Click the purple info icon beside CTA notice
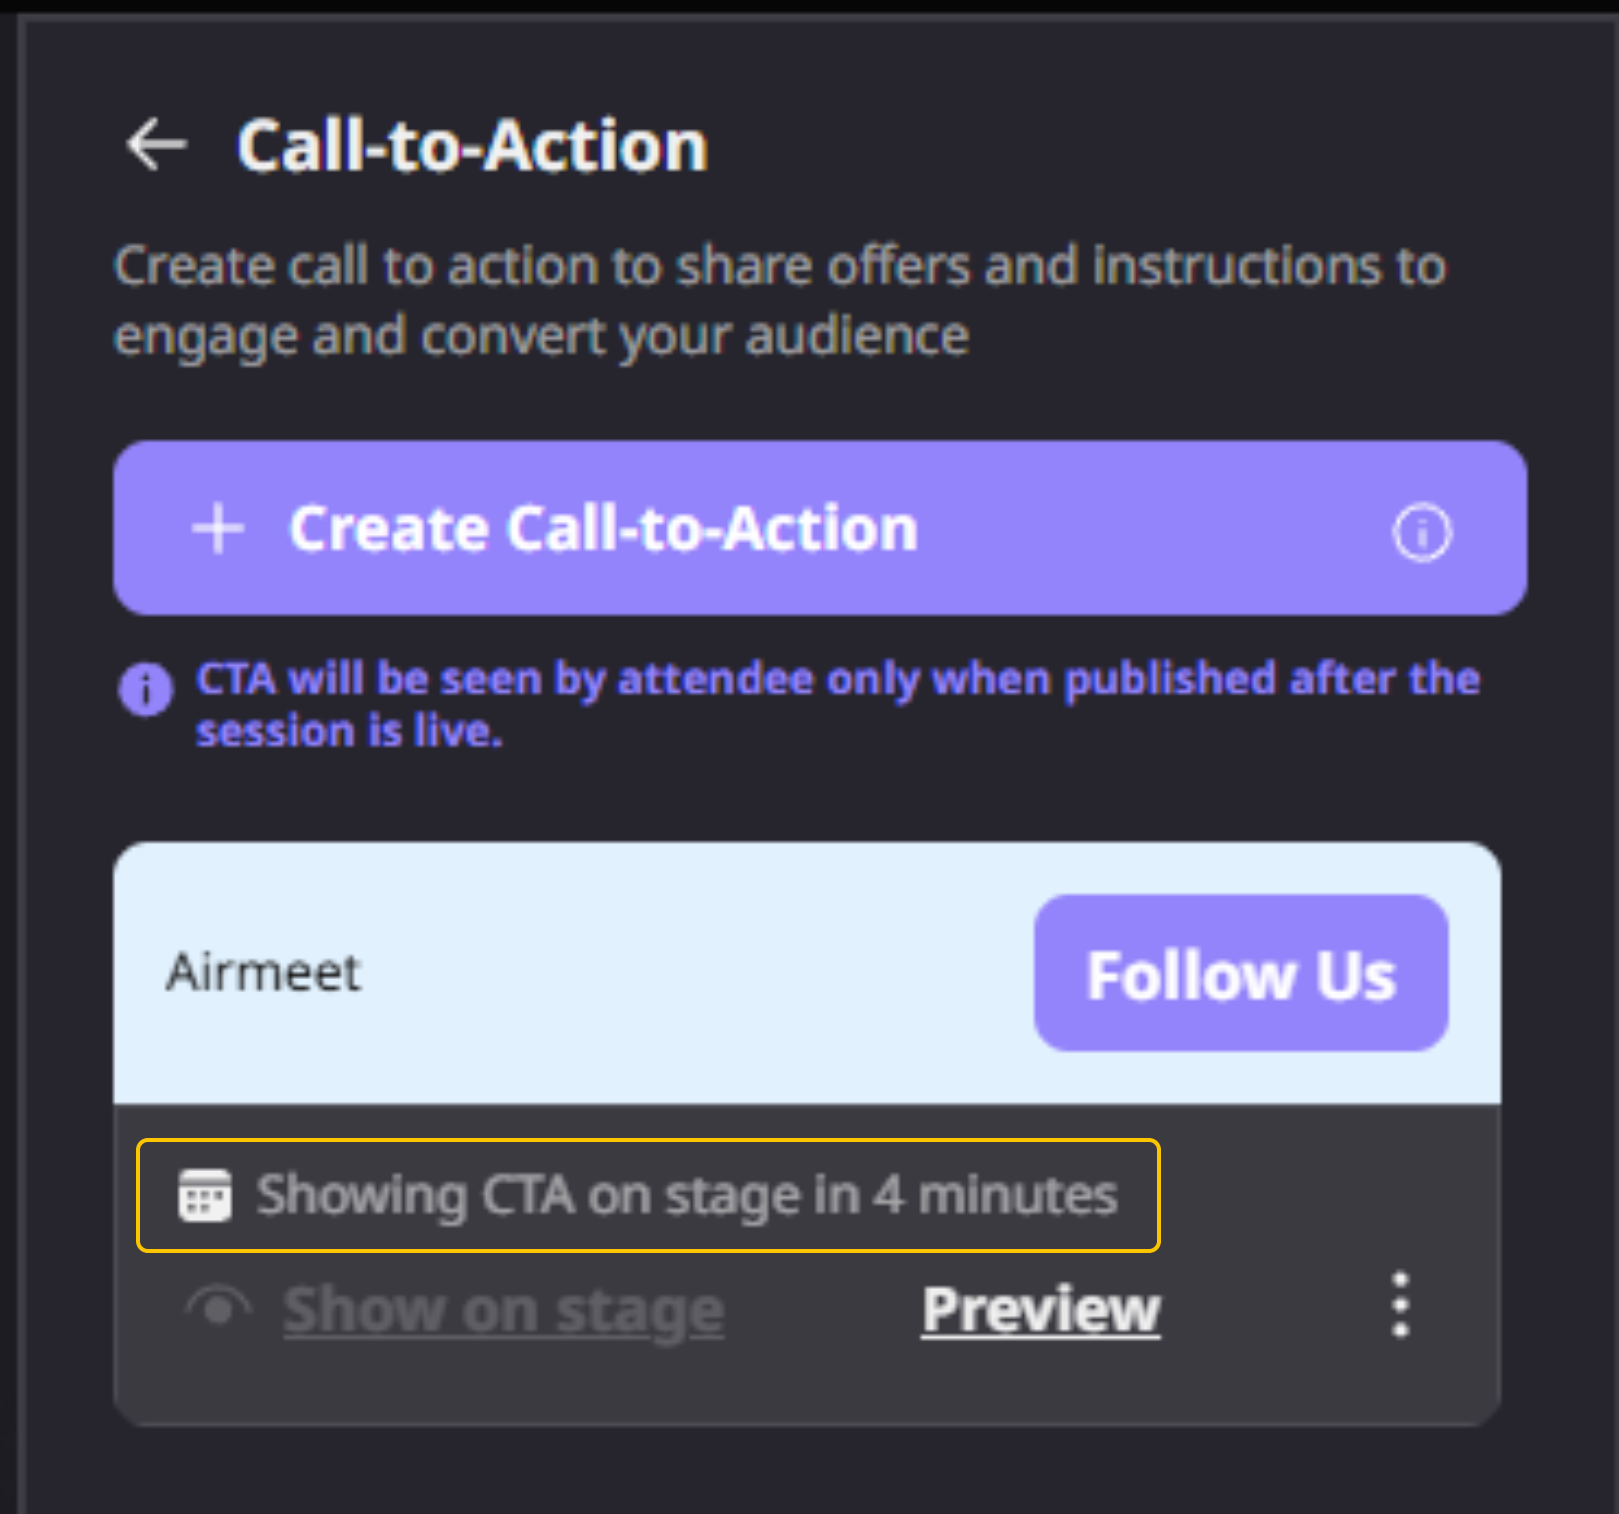The height and width of the screenshot is (1514, 1619). coord(146,689)
